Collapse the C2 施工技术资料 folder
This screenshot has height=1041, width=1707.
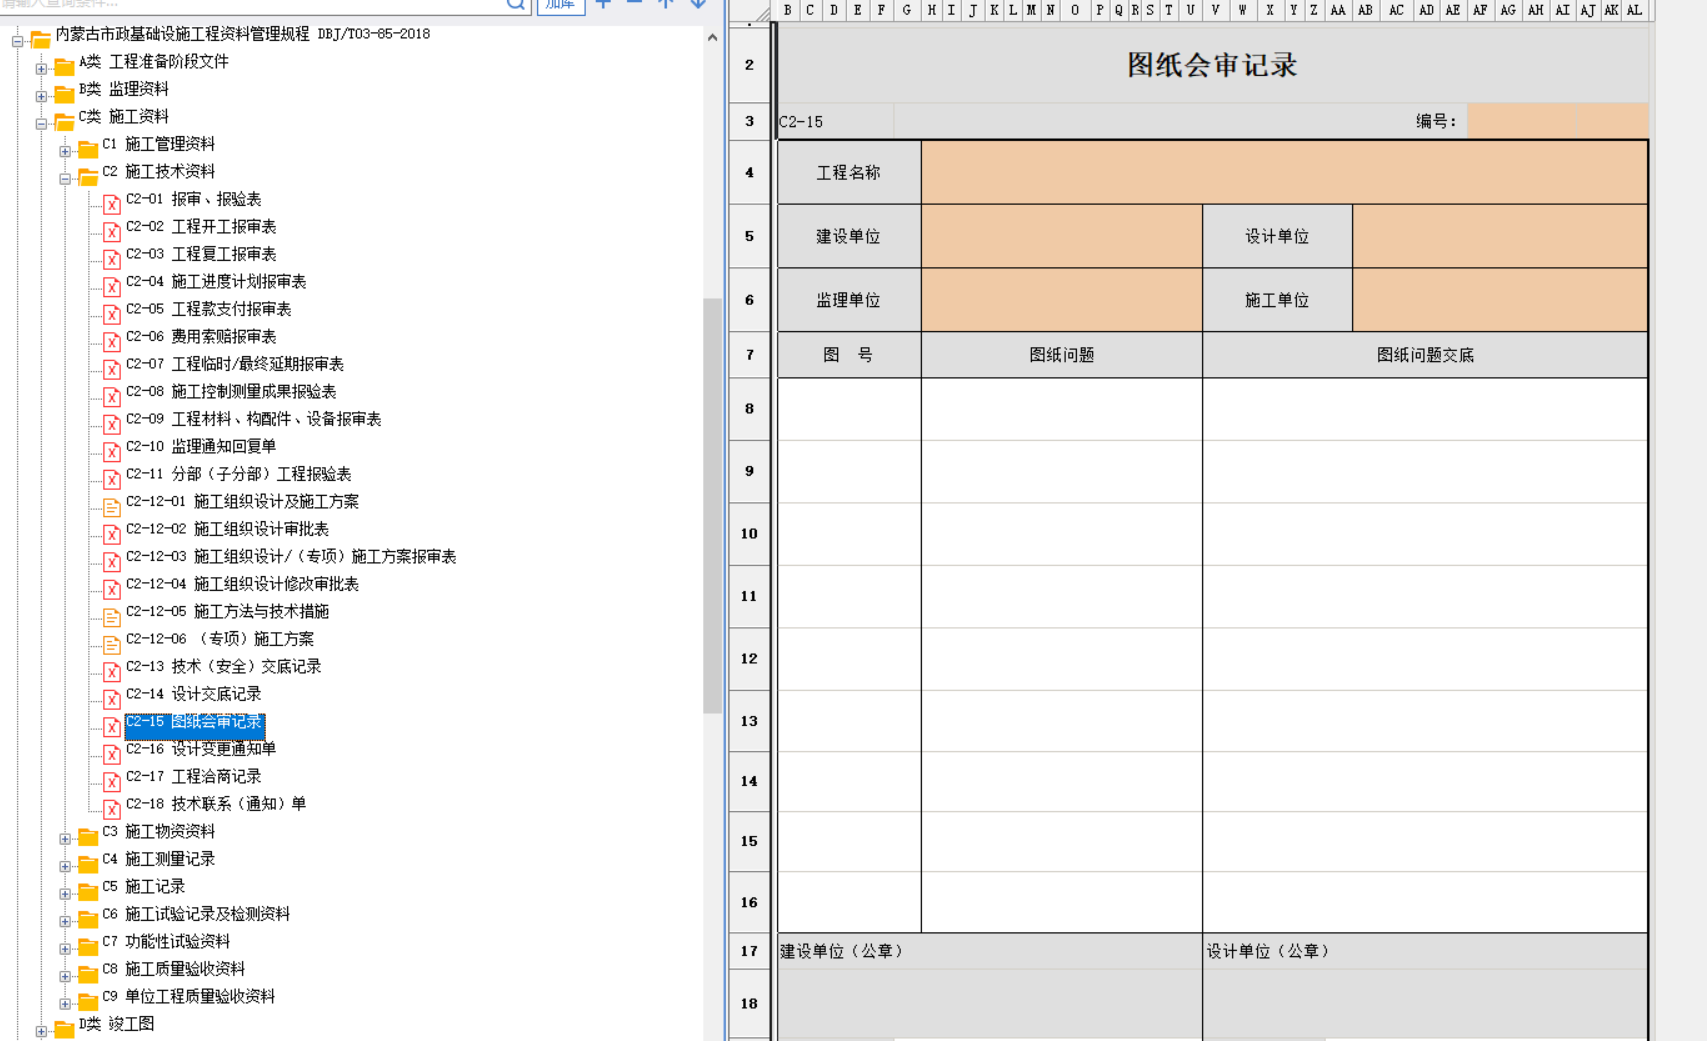[65, 179]
